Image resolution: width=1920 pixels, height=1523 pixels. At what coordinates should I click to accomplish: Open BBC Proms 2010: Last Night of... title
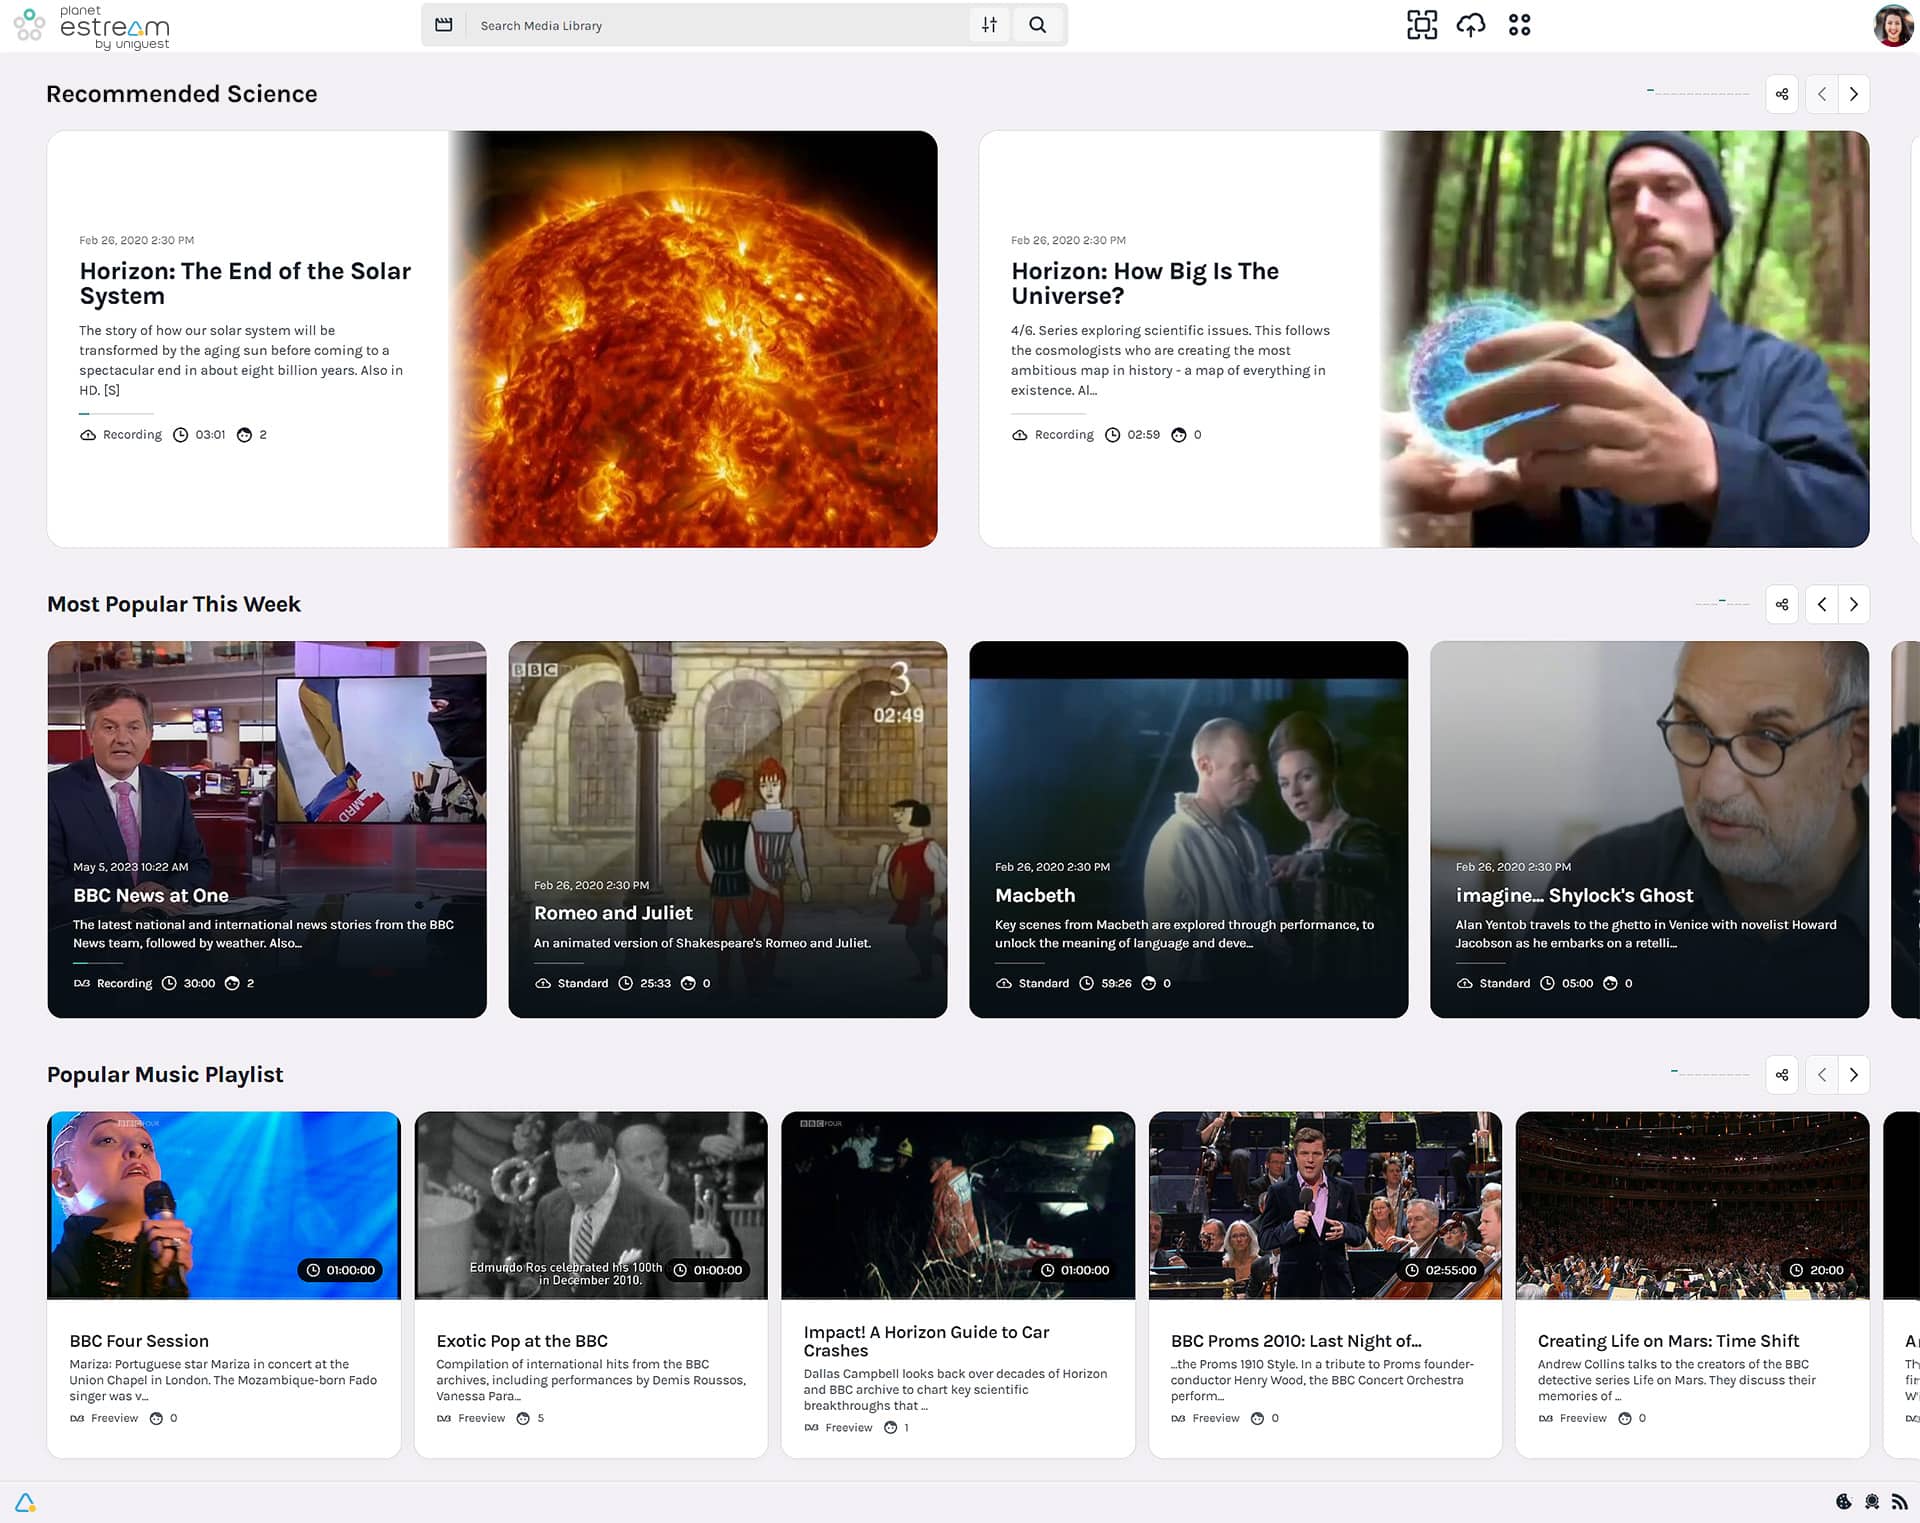[x=1296, y=1341]
